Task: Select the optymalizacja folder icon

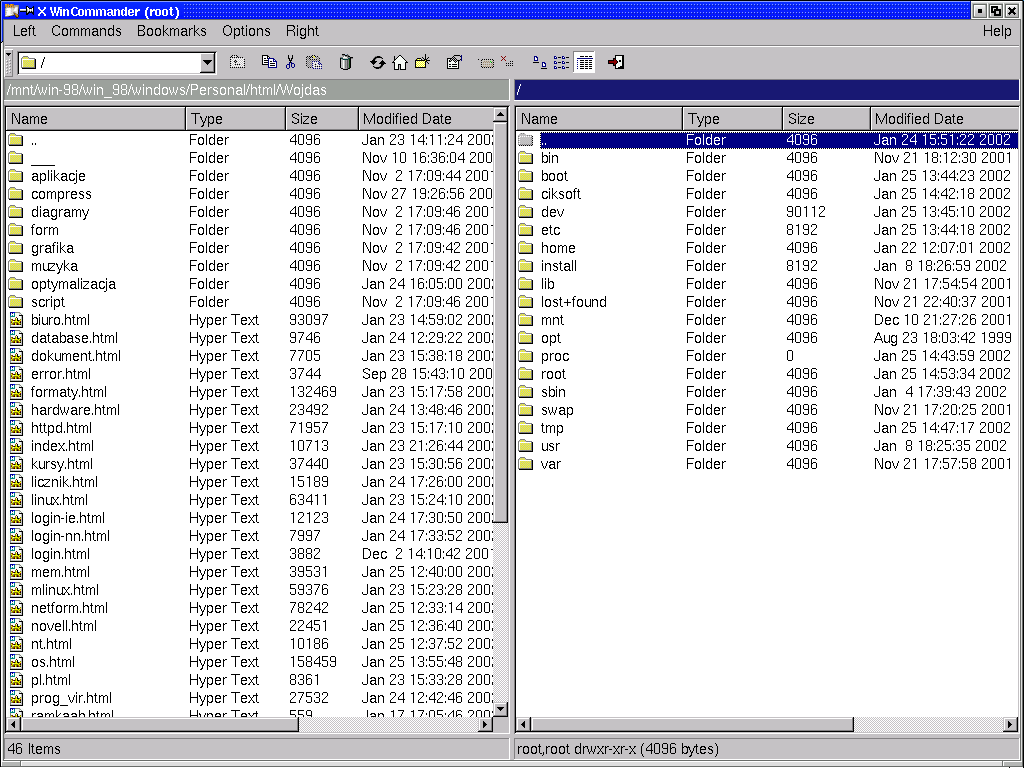Action: [x=16, y=284]
